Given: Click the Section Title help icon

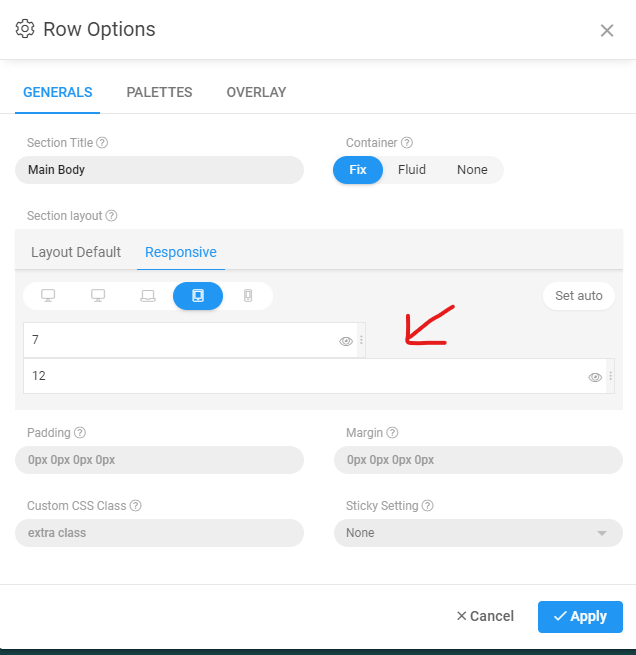Looking at the screenshot, I should coord(102,143).
